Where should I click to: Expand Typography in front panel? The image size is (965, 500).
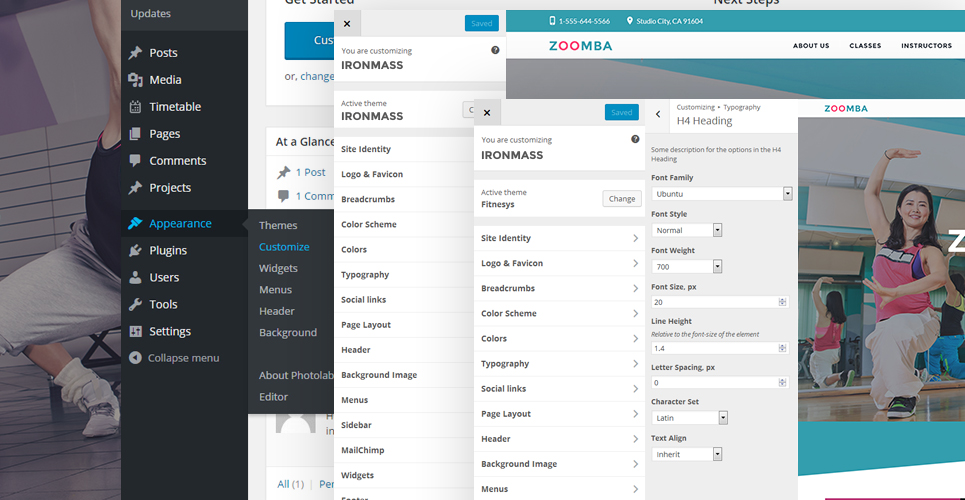coord(559,364)
